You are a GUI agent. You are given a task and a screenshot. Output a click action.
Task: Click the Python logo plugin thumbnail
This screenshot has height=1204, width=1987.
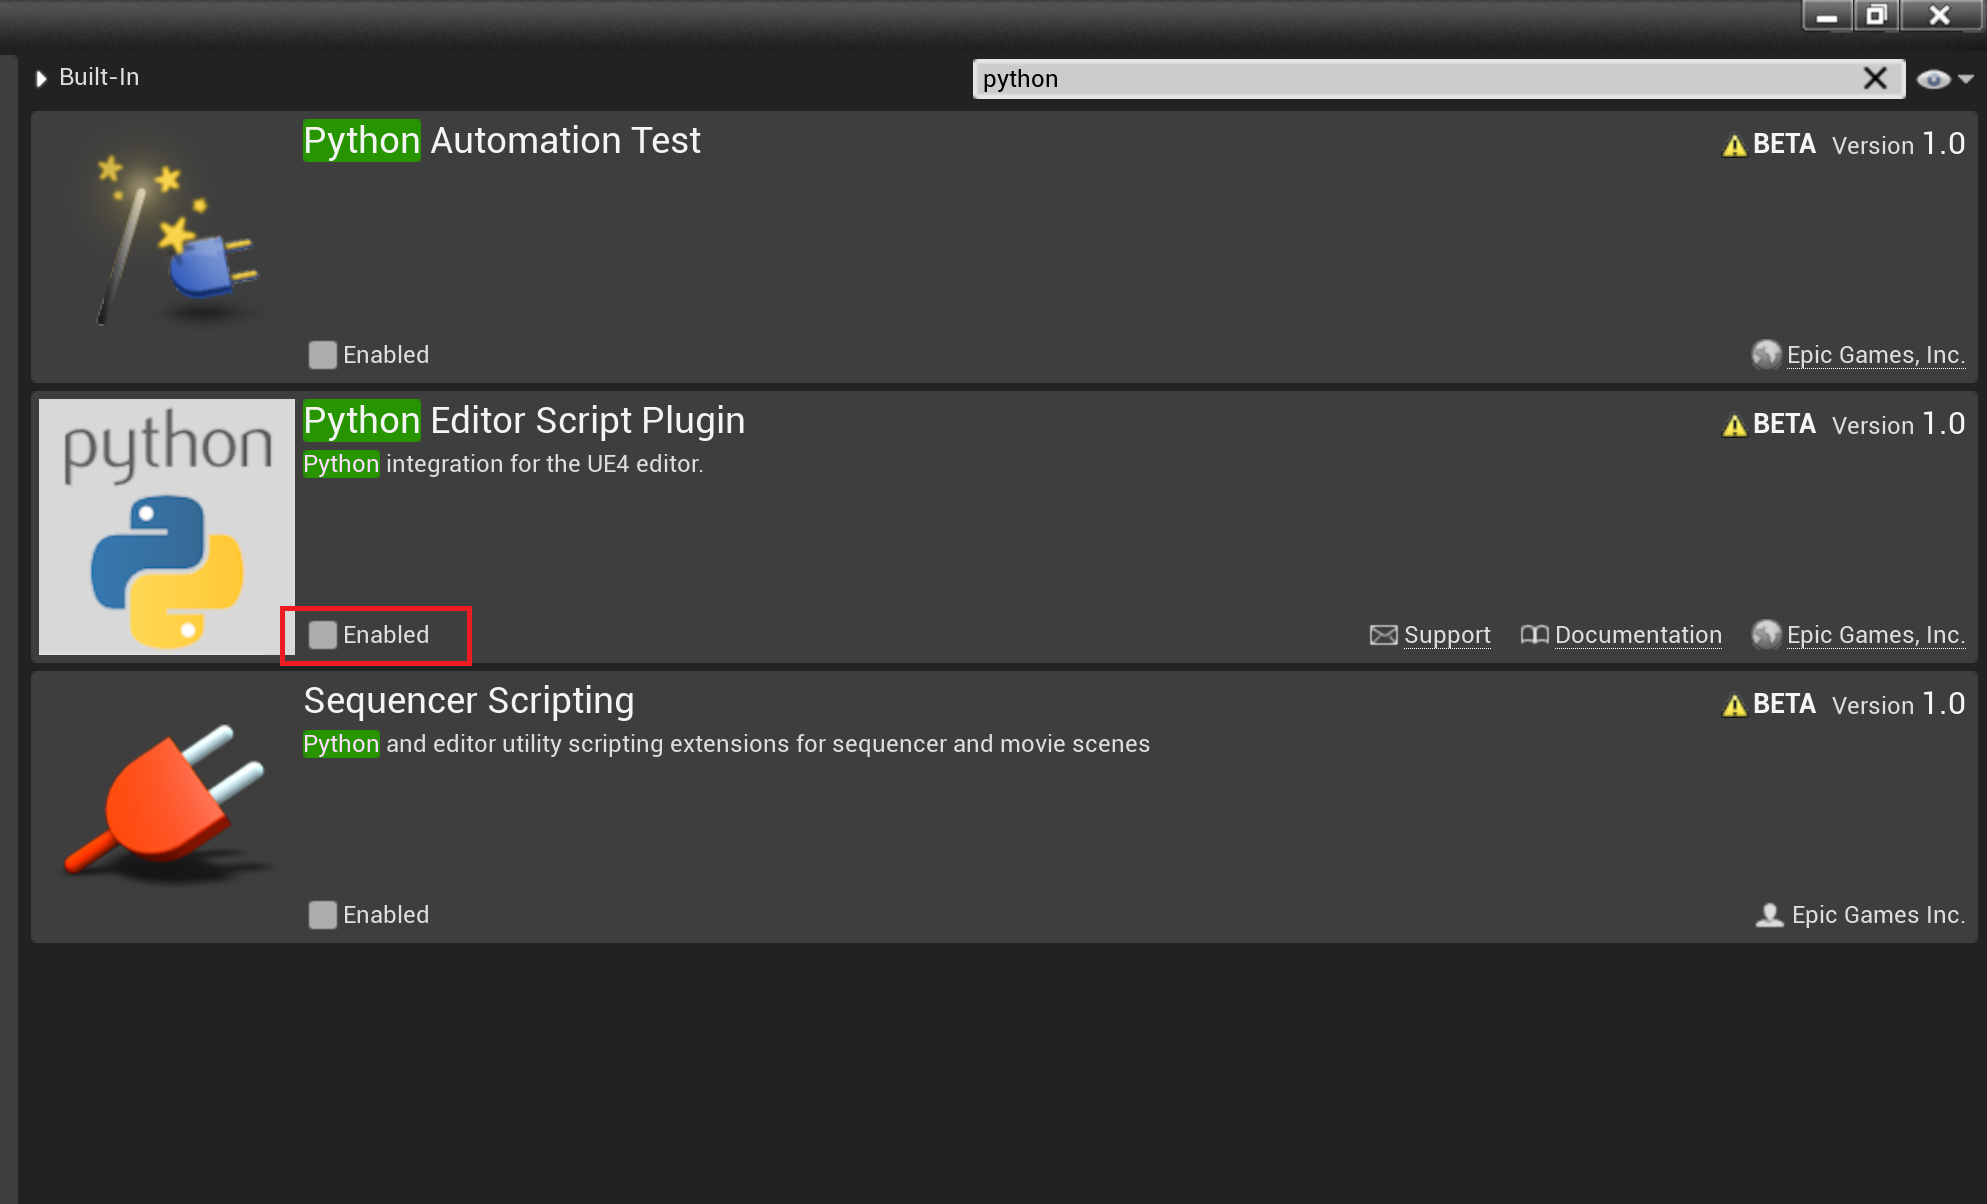[167, 527]
